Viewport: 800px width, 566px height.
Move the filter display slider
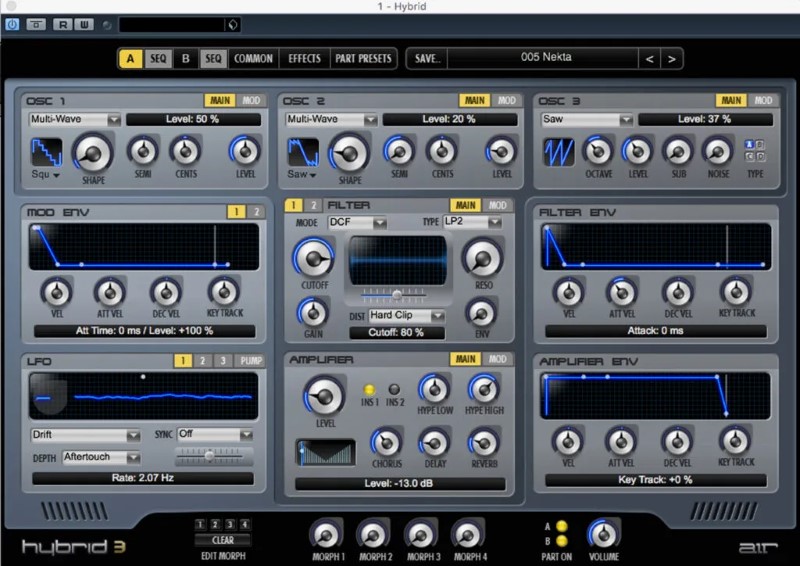[397, 294]
